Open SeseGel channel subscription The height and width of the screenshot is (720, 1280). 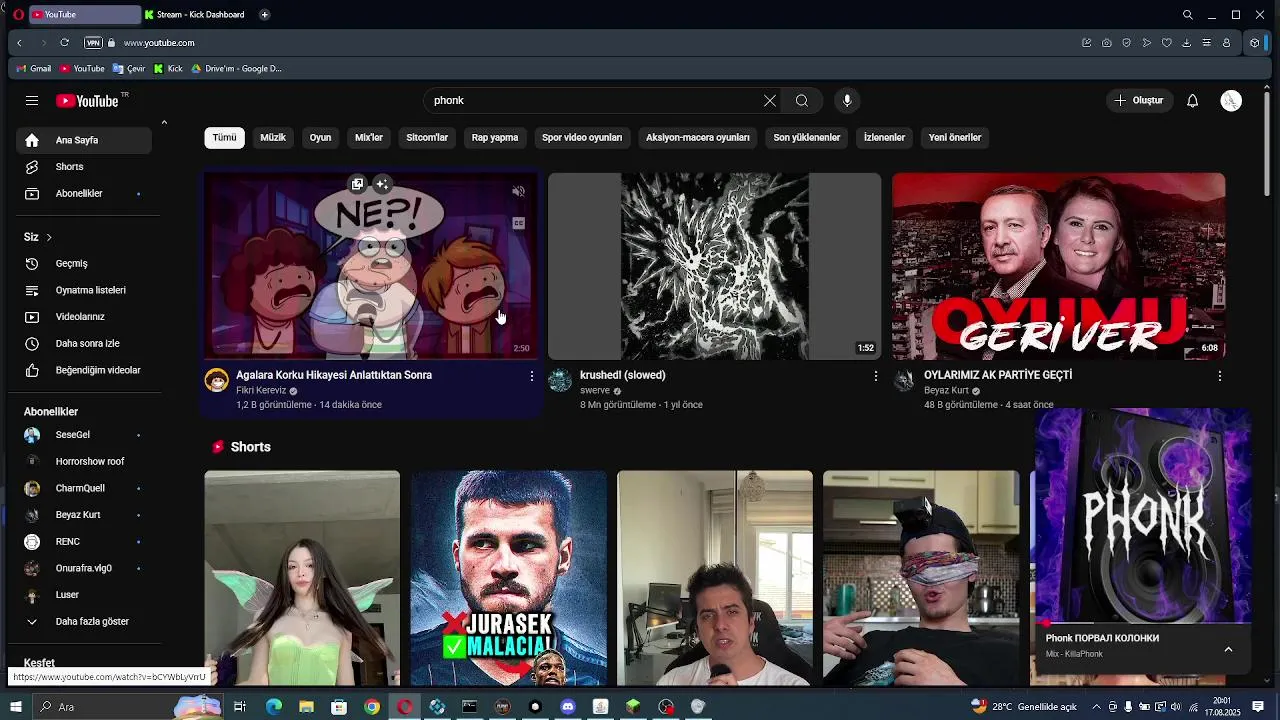click(x=84, y=435)
